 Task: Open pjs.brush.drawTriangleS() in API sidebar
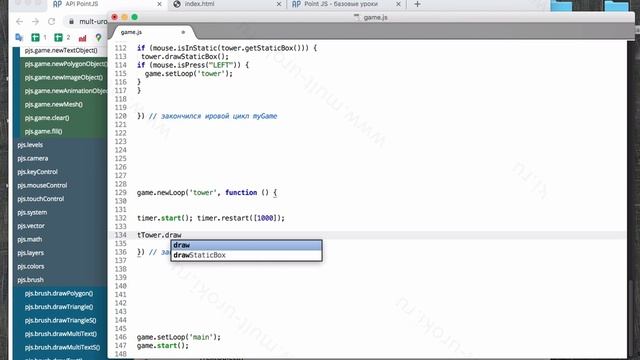coord(60,320)
